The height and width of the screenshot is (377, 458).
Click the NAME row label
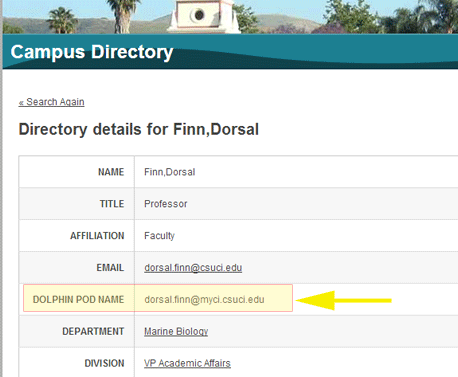(111, 172)
